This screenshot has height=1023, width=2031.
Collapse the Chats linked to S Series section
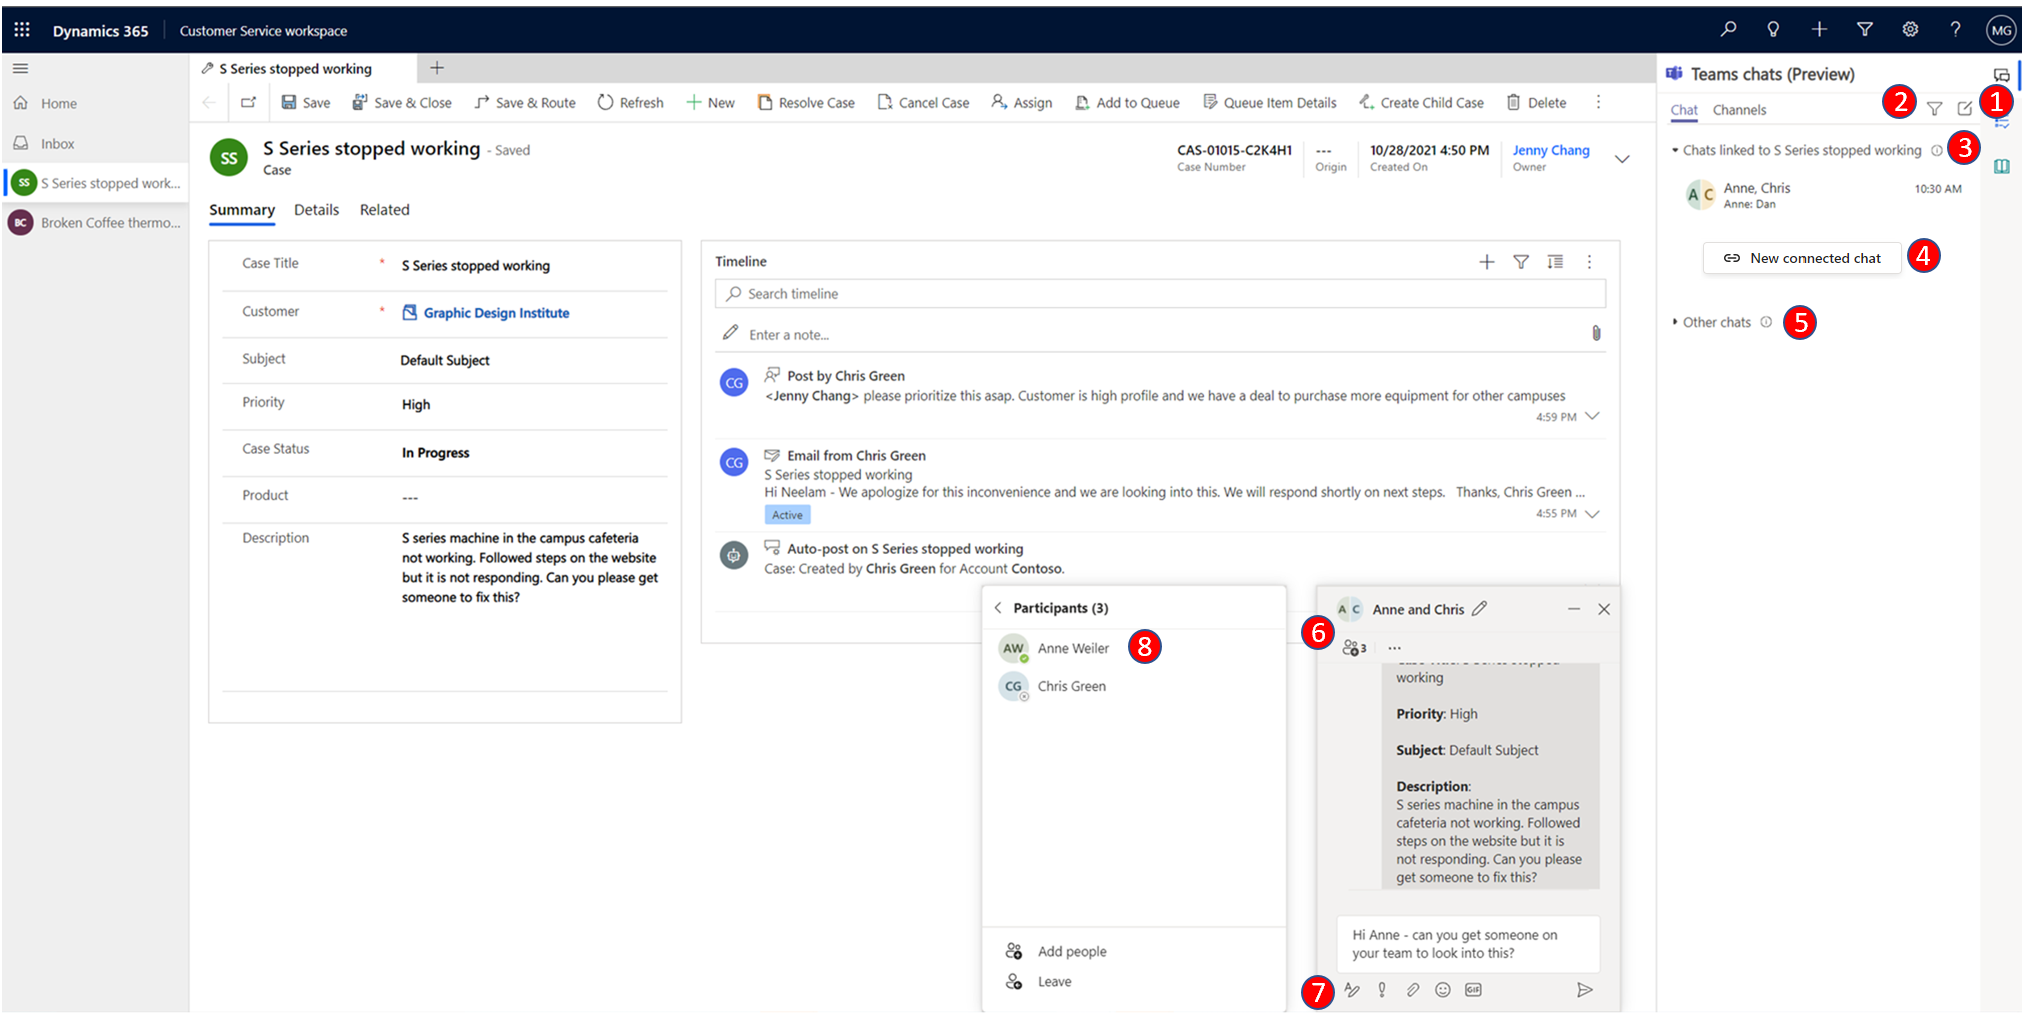(1676, 150)
